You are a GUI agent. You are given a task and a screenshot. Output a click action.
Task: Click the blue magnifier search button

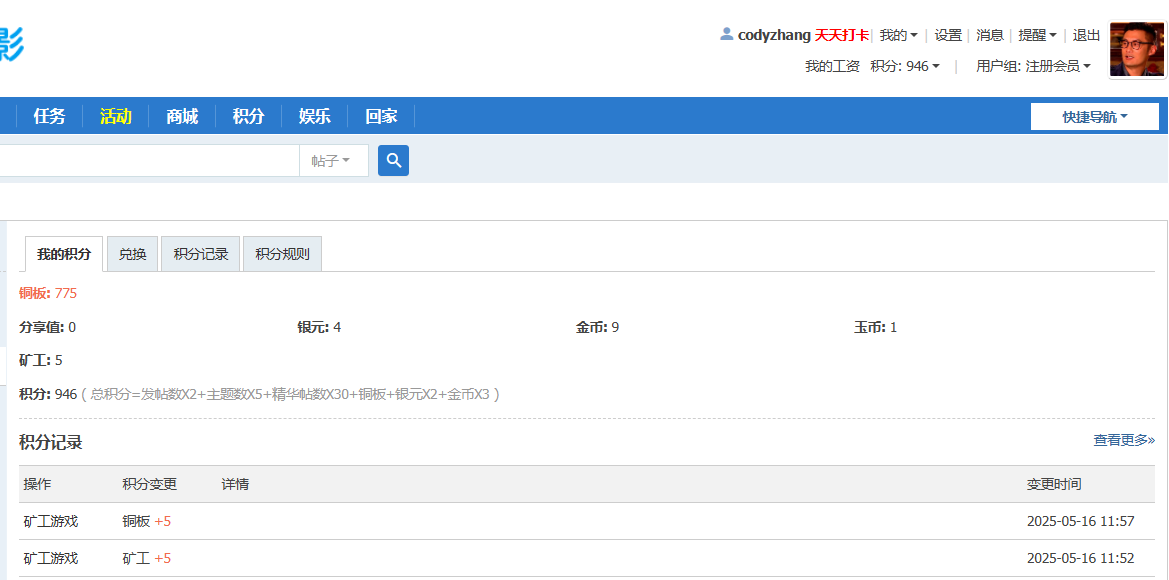click(x=393, y=160)
